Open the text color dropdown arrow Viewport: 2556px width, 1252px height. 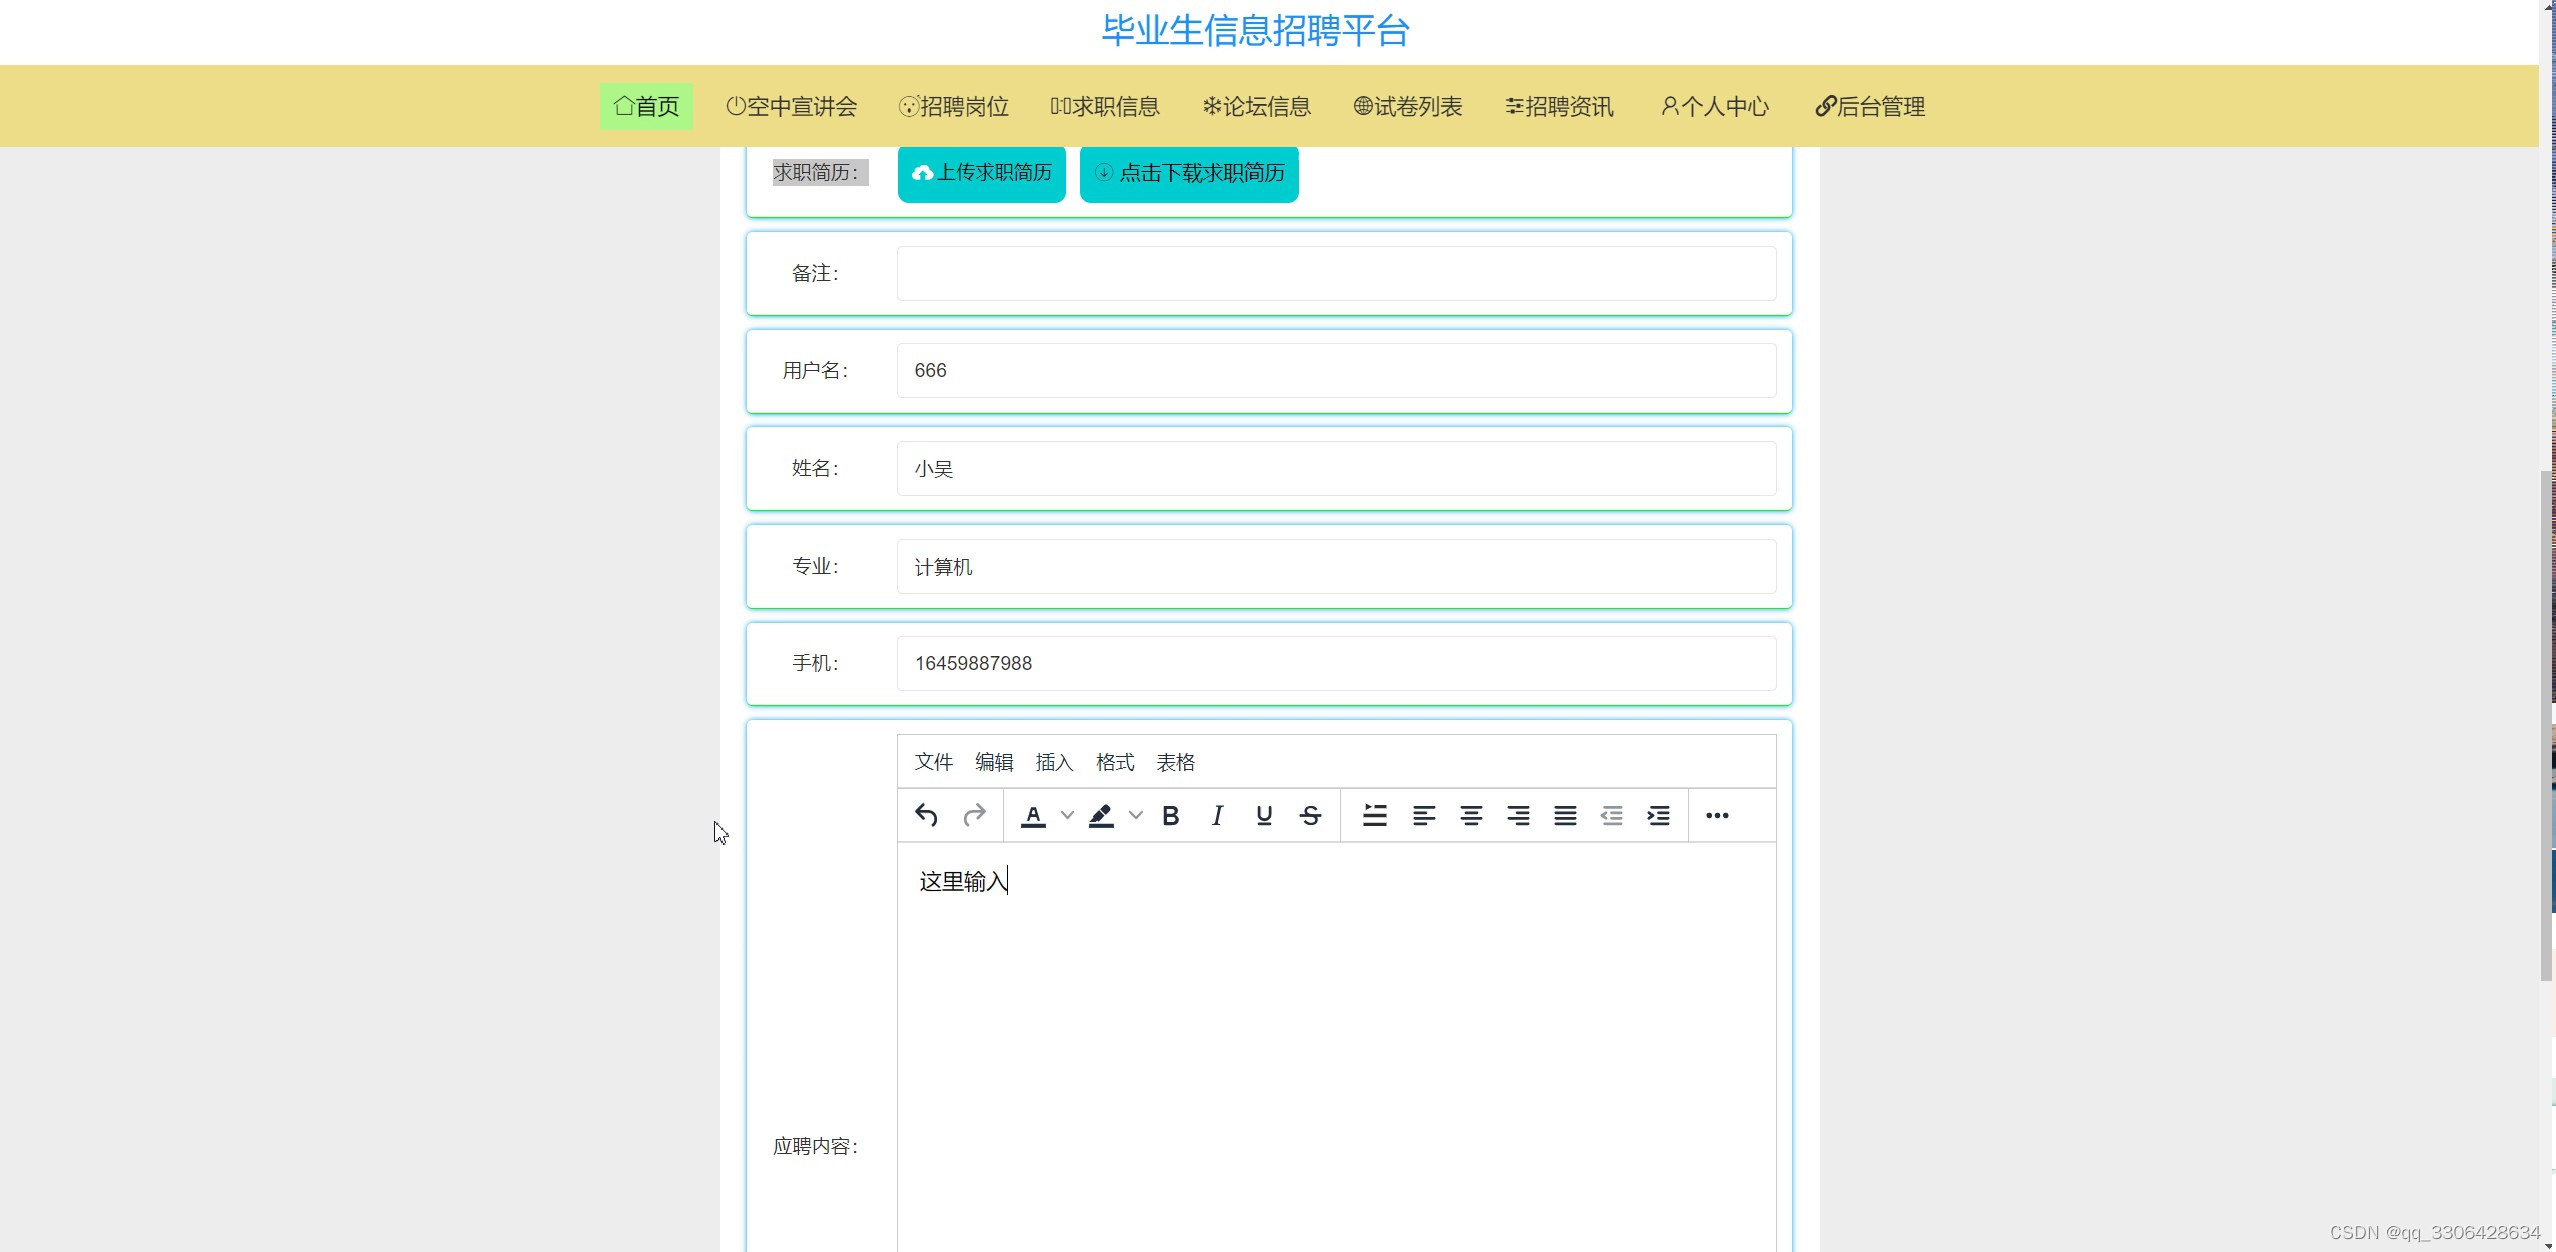coord(1065,815)
